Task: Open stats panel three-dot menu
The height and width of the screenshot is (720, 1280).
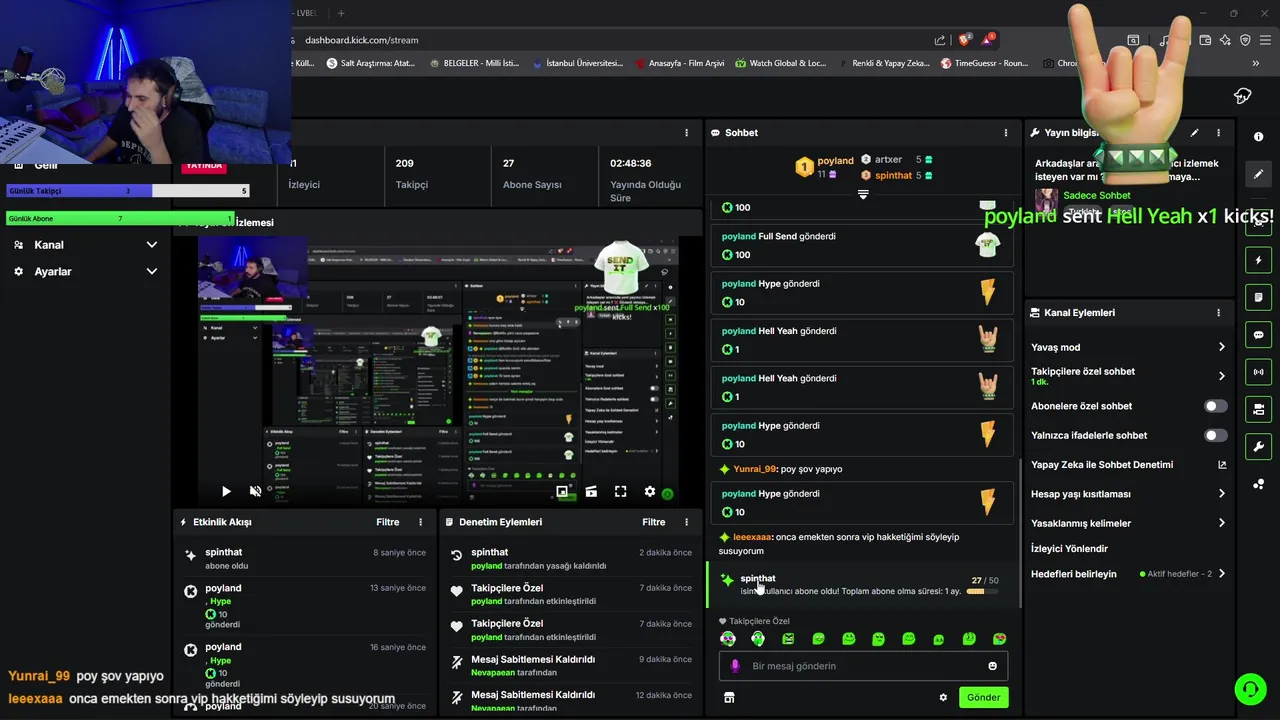Action: (x=686, y=132)
